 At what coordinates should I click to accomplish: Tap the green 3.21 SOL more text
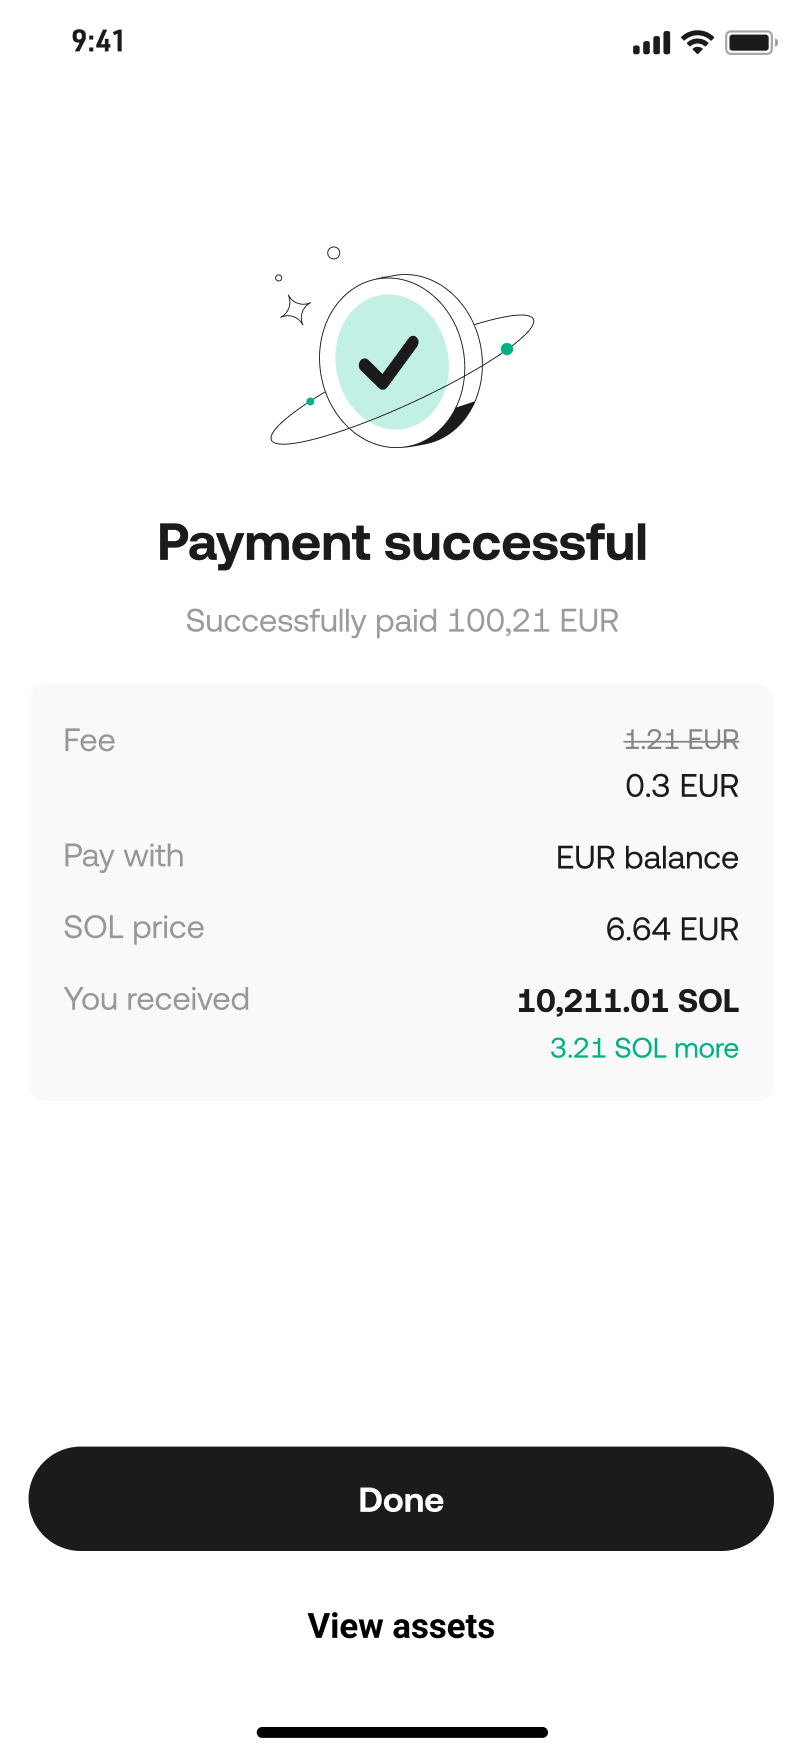pos(644,1048)
